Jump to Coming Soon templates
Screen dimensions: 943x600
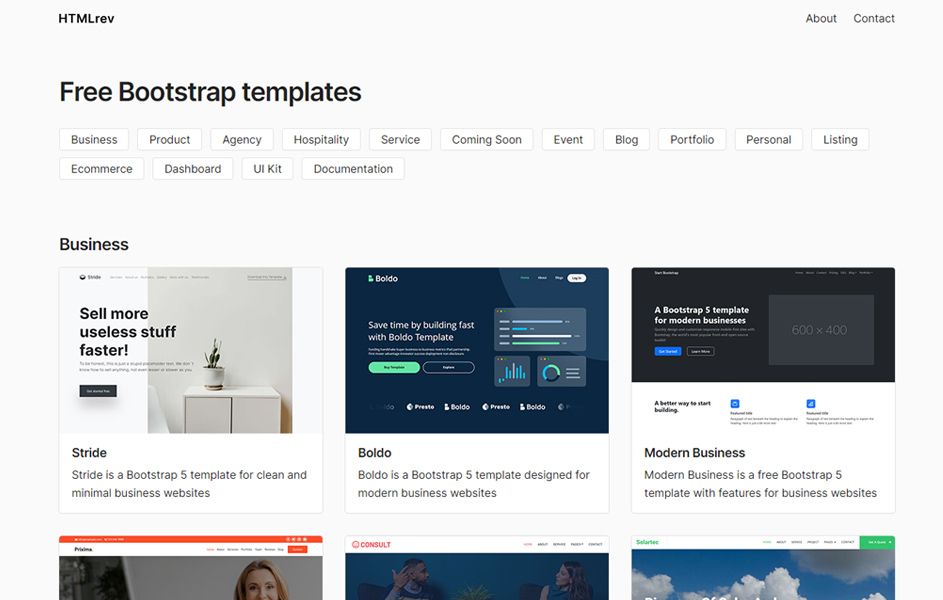click(487, 139)
